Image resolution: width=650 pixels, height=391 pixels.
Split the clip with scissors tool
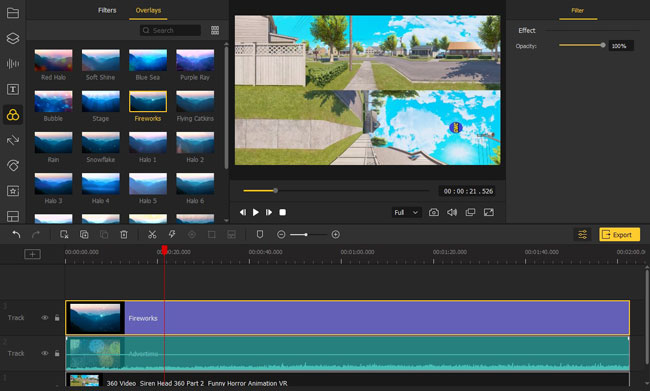coord(152,235)
